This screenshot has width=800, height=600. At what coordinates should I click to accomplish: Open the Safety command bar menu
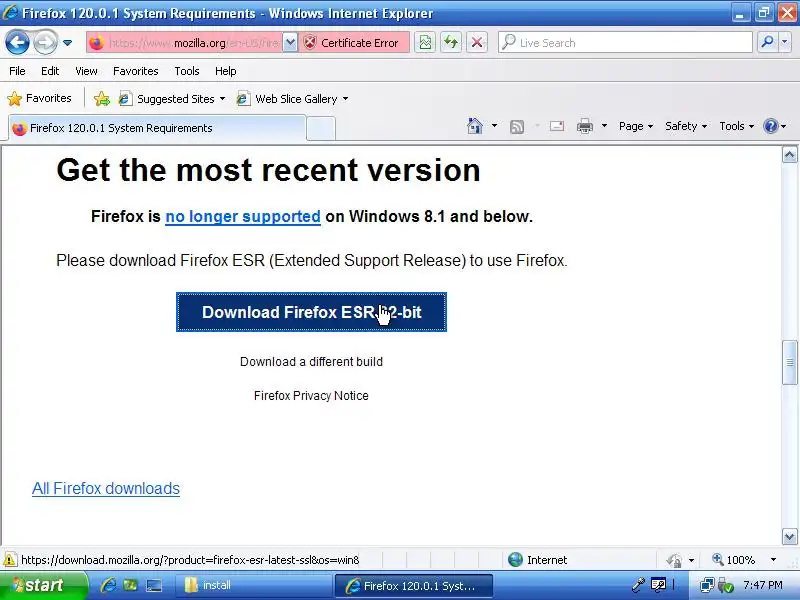pyautogui.click(x=686, y=126)
